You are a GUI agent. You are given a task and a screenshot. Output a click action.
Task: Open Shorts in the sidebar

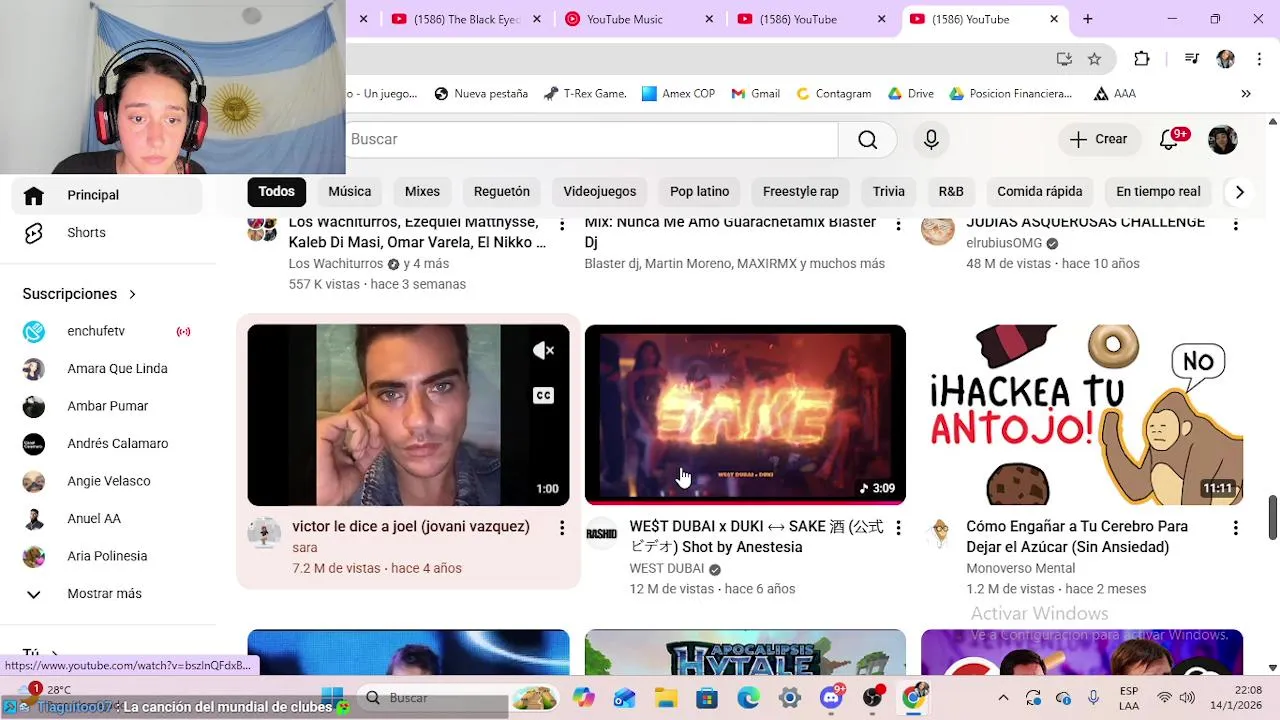[107, 233]
